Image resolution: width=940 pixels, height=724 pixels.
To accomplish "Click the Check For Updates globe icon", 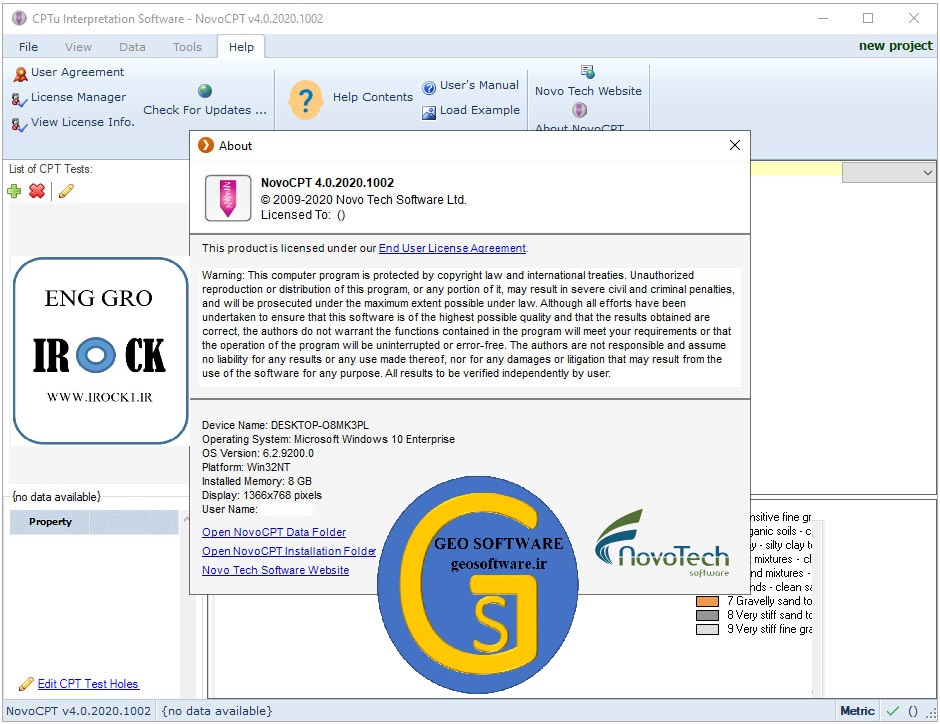I will [205, 91].
